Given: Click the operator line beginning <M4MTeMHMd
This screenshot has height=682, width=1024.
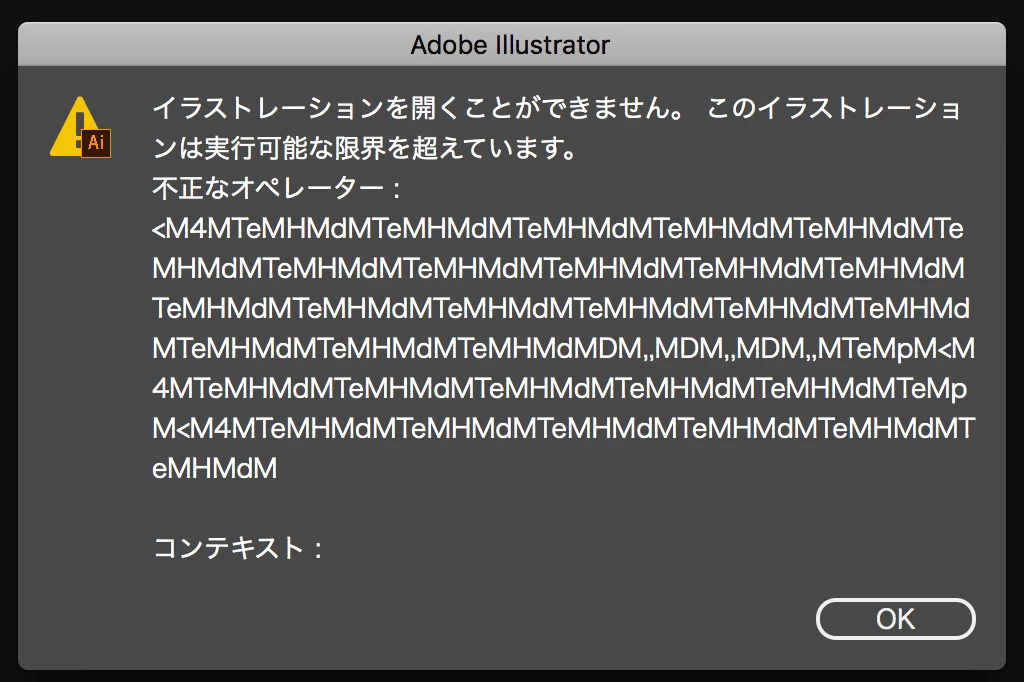Looking at the screenshot, I should coord(558,229).
